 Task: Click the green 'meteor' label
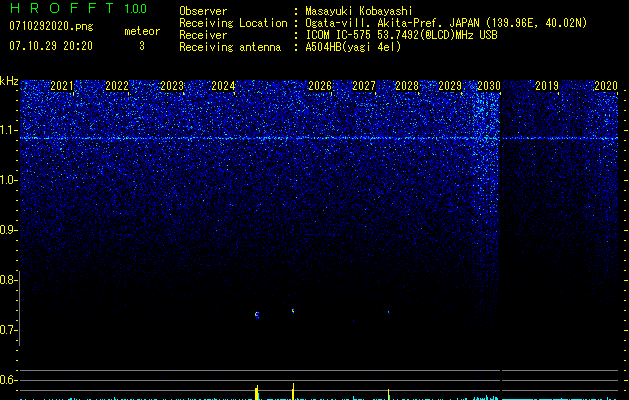click(142, 31)
